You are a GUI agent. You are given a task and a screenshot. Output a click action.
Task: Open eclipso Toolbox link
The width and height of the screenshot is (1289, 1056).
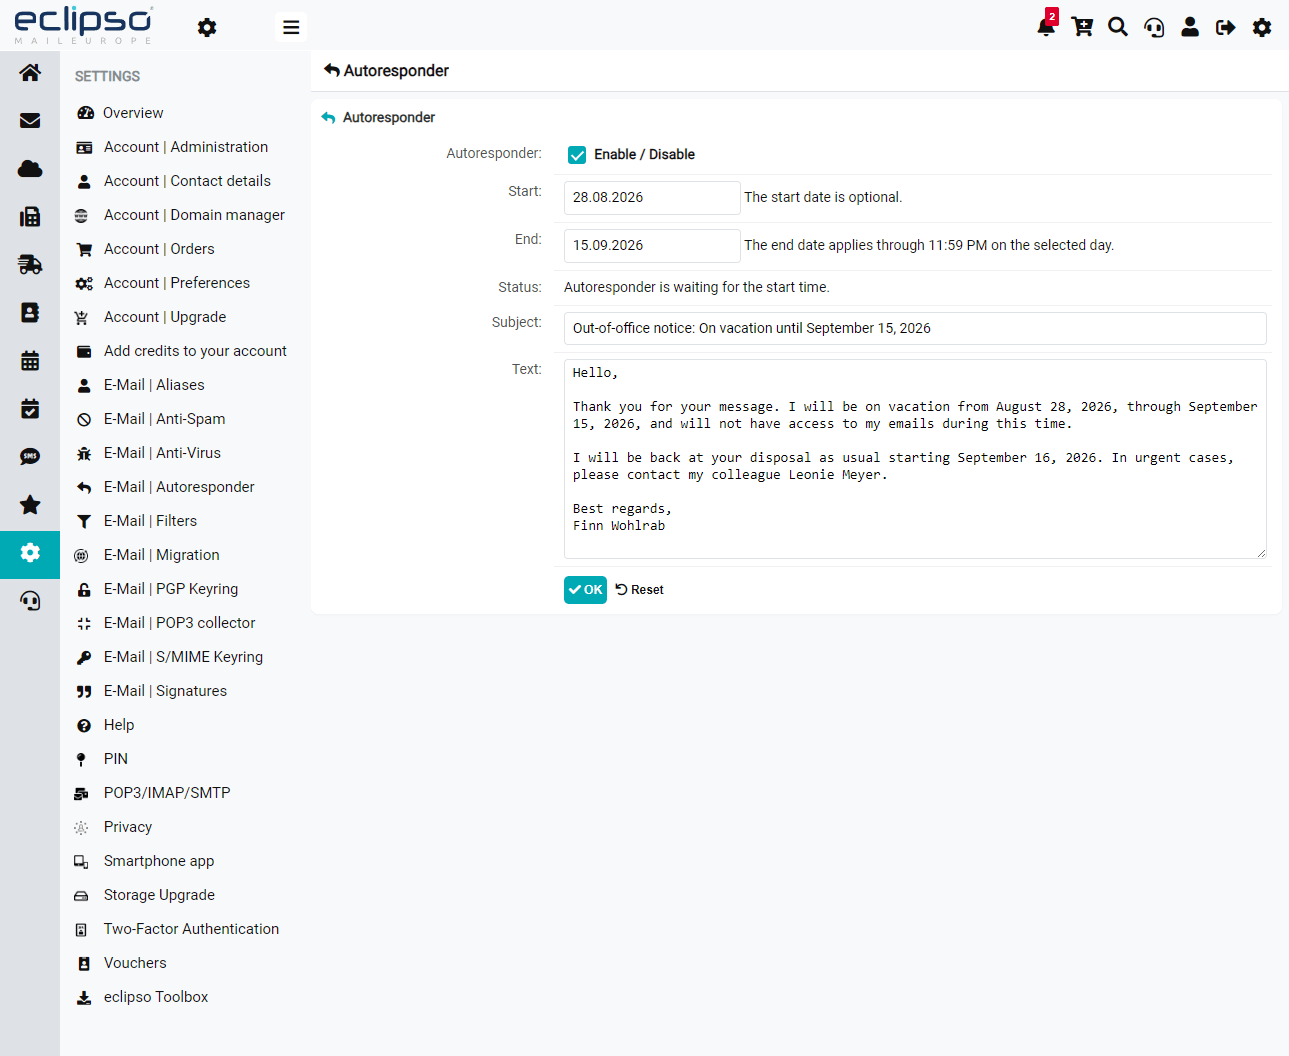point(156,997)
